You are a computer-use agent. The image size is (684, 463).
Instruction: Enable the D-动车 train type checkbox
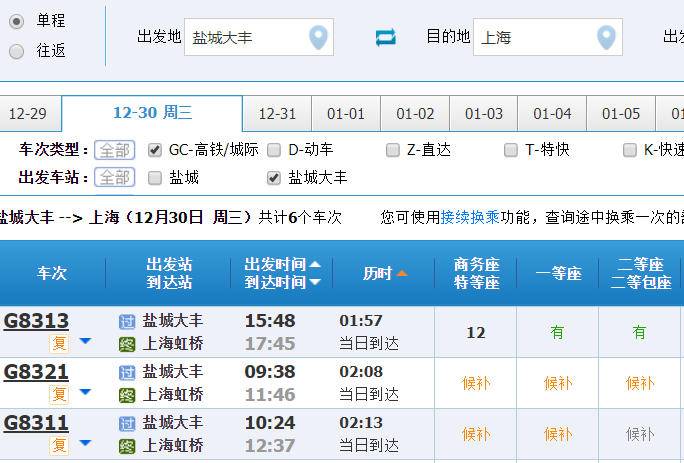274,150
